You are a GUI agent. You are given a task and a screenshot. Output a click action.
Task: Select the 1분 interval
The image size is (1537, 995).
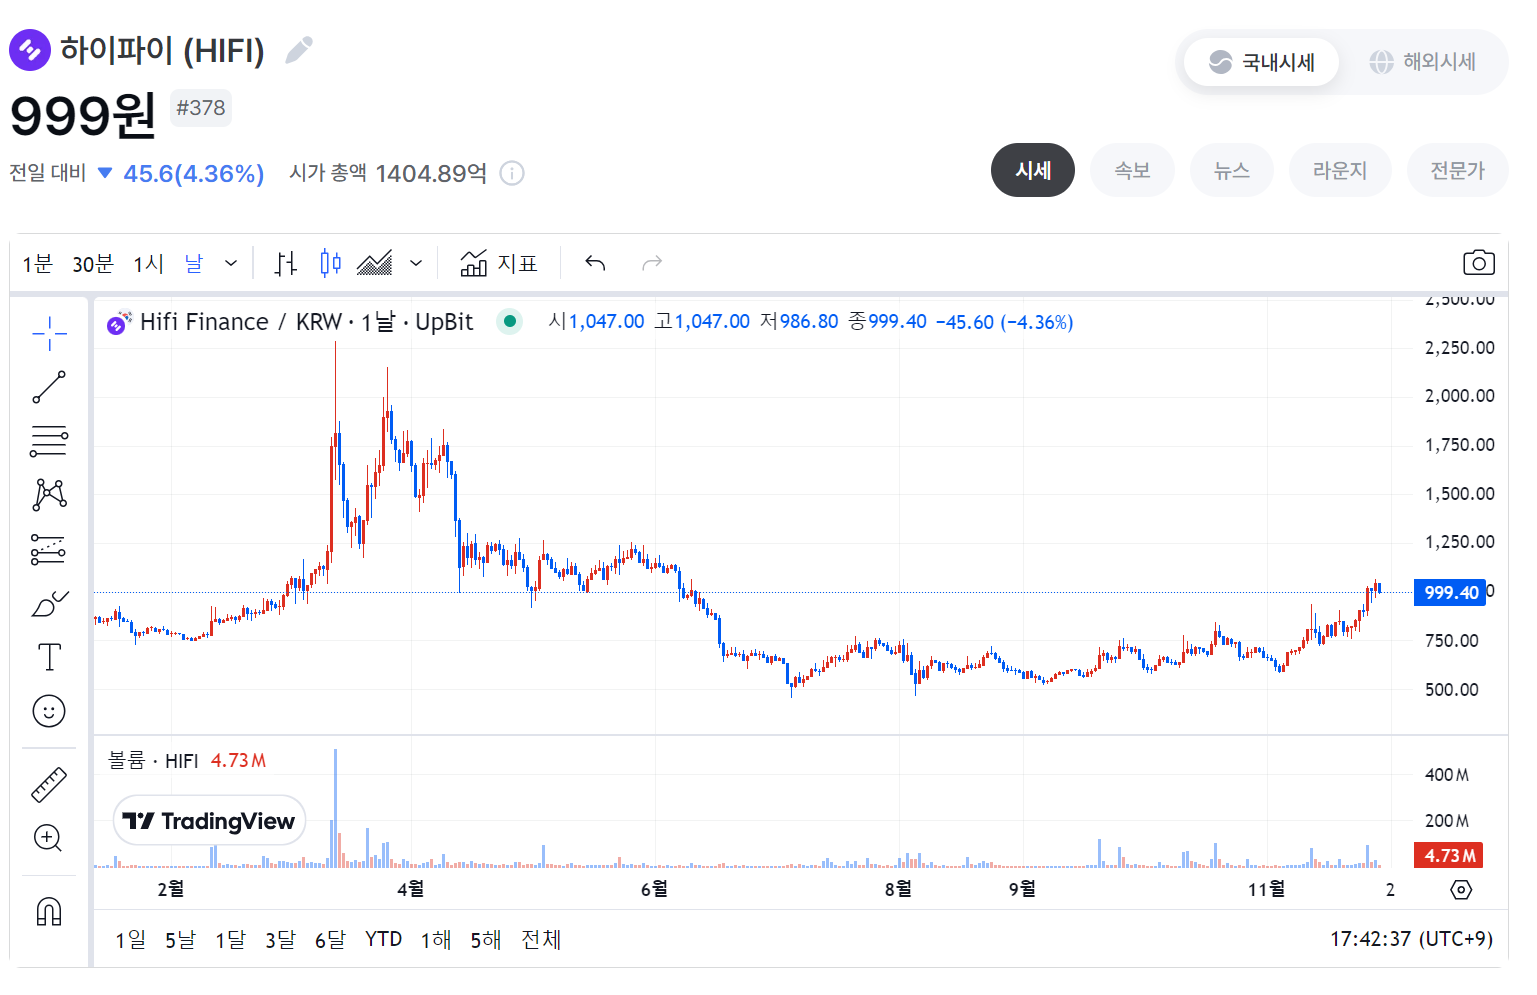(x=38, y=263)
